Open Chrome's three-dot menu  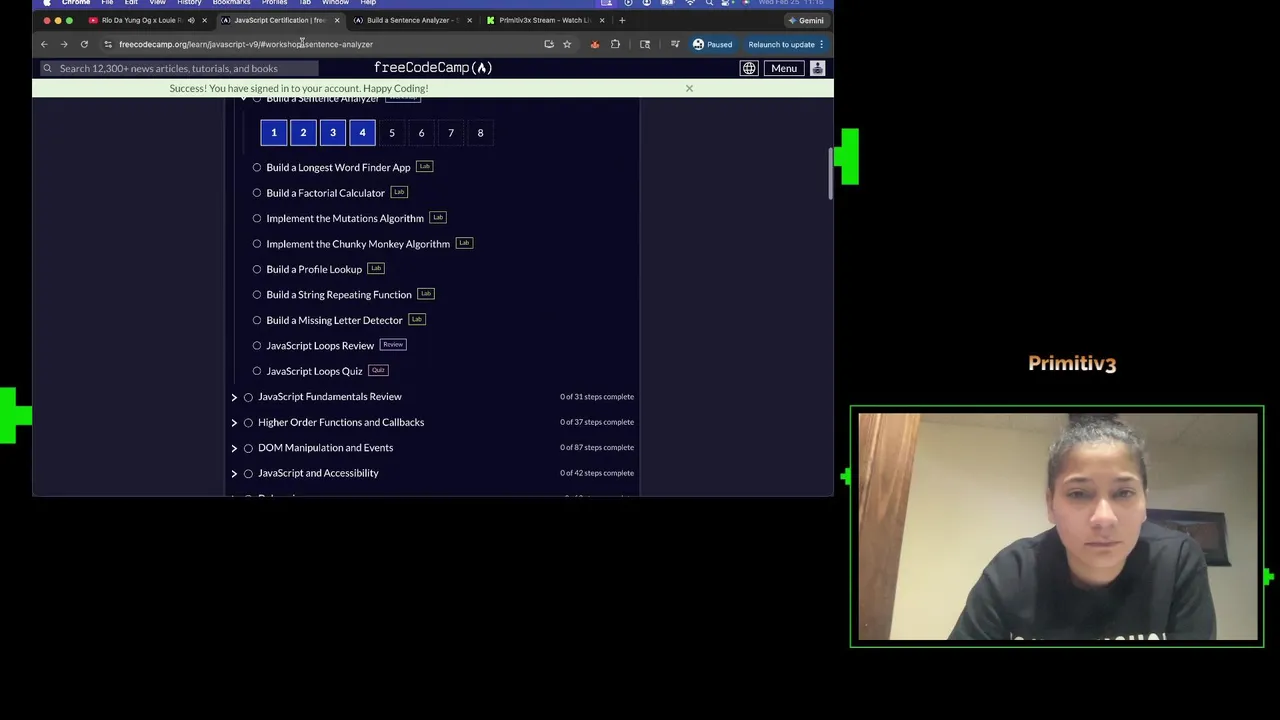822,44
